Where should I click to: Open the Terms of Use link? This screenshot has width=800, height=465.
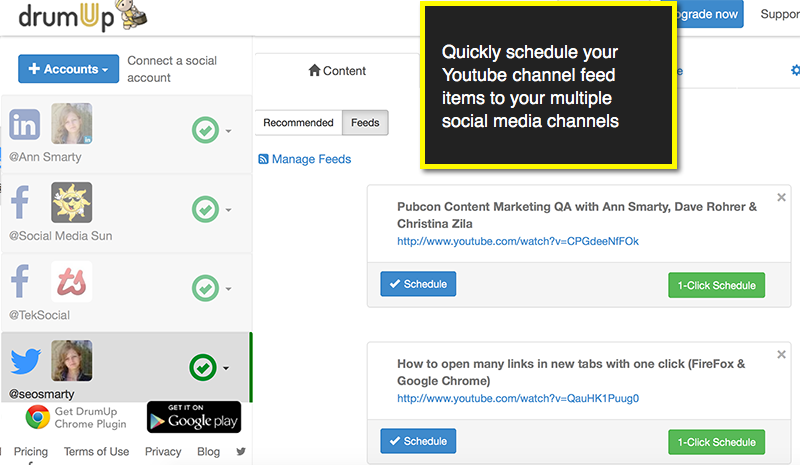point(96,452)
